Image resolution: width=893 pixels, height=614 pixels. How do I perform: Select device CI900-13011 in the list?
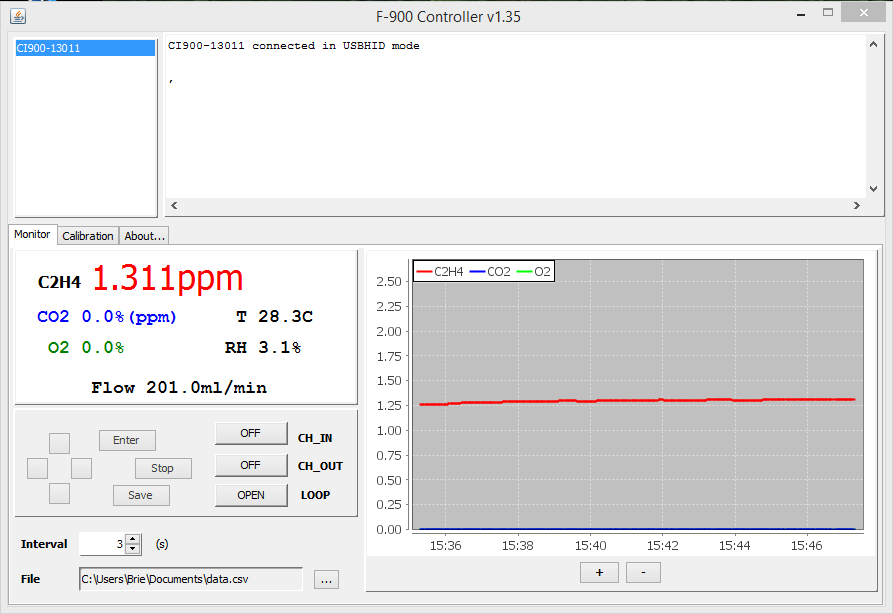pyautogui.click(x=85, y=48)
